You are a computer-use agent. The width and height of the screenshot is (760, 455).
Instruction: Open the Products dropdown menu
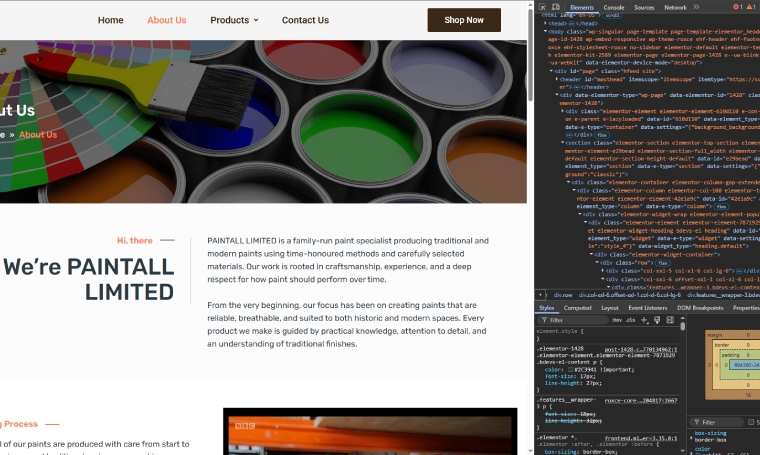[234, 20]
